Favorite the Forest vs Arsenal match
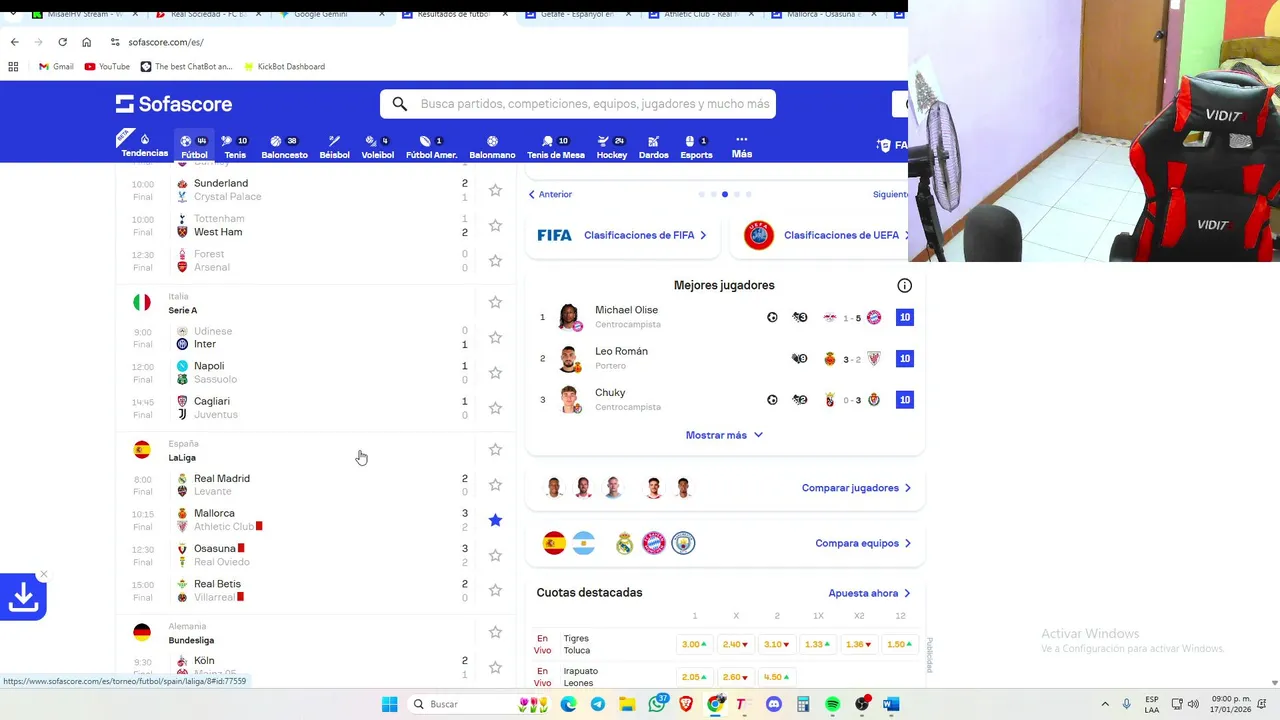The width and height of the screenshot is (1280, 720). [495, 261]
